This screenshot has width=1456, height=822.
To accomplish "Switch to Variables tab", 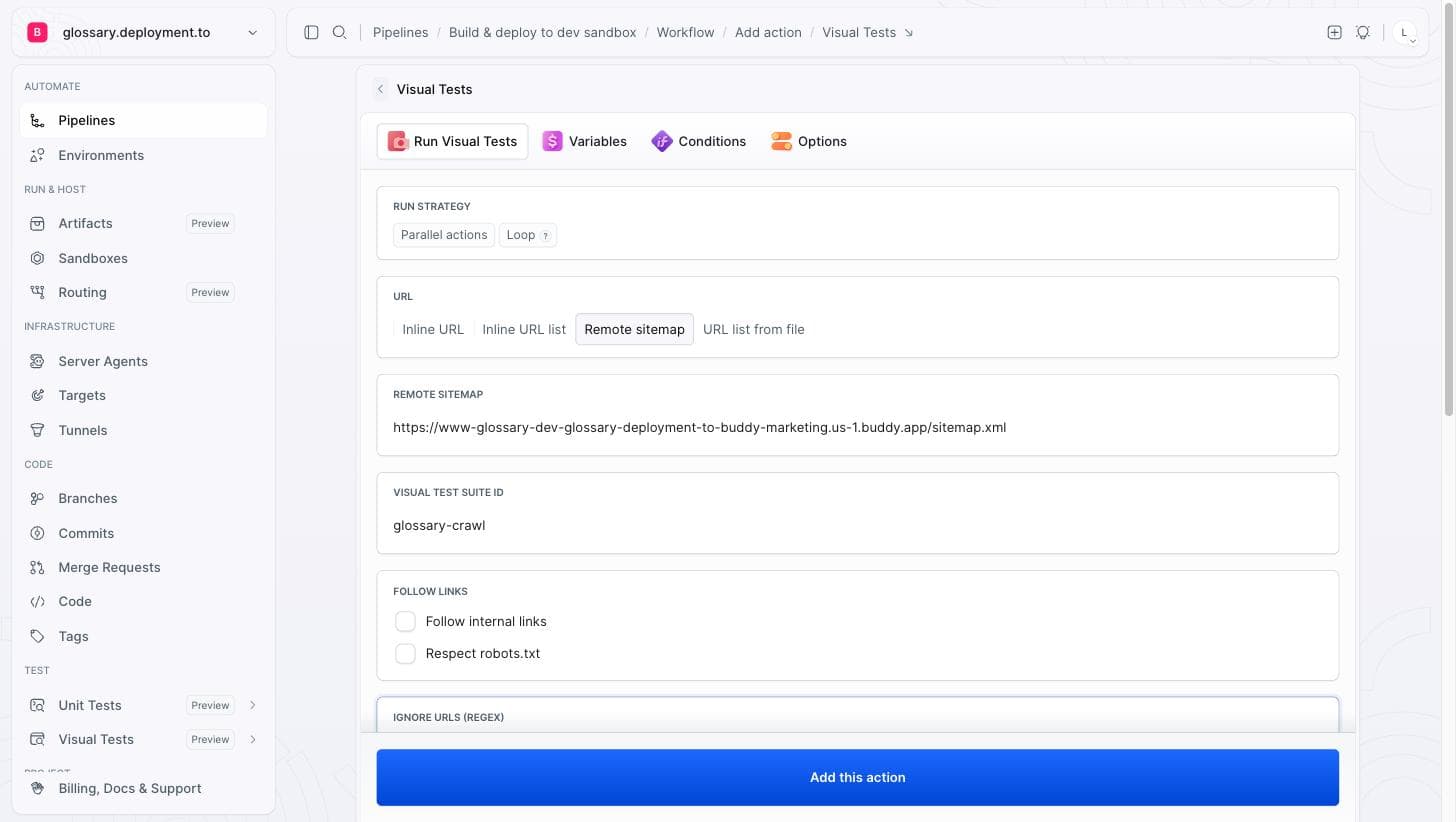I will click(x=584, y=141).
